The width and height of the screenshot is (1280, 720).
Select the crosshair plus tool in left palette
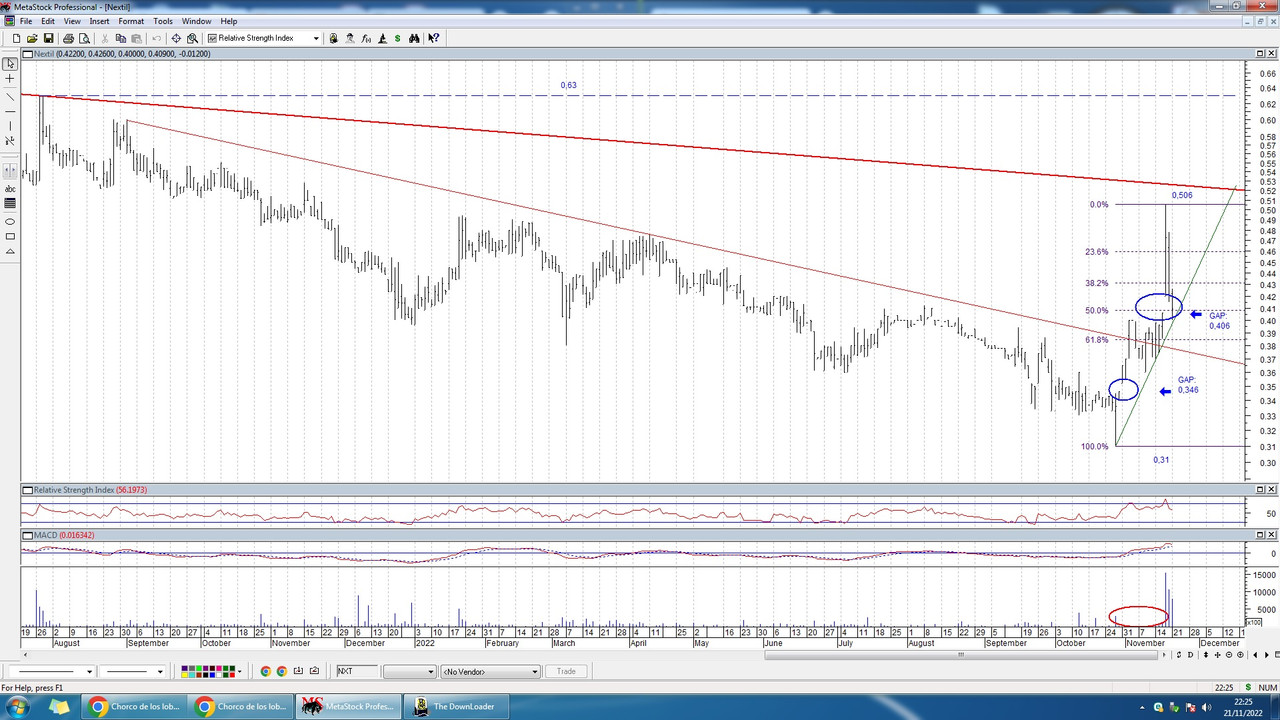(10, 79)
